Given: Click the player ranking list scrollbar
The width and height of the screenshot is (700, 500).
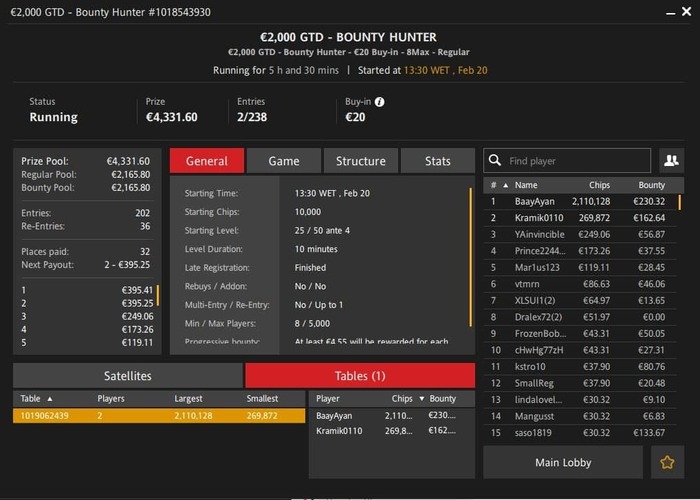Looking at the screenshot, I should 679,202.
